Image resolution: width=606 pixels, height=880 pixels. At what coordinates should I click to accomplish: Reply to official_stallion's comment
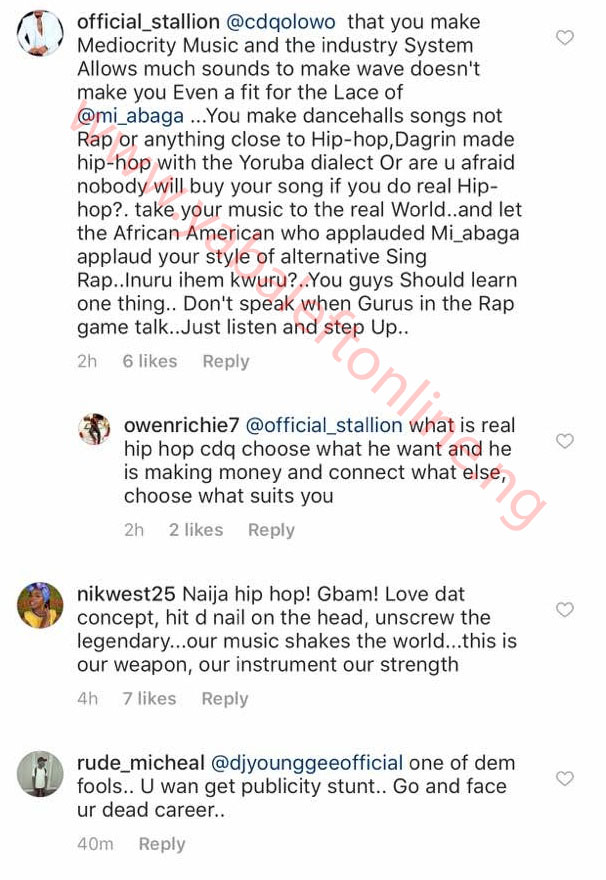226,361
